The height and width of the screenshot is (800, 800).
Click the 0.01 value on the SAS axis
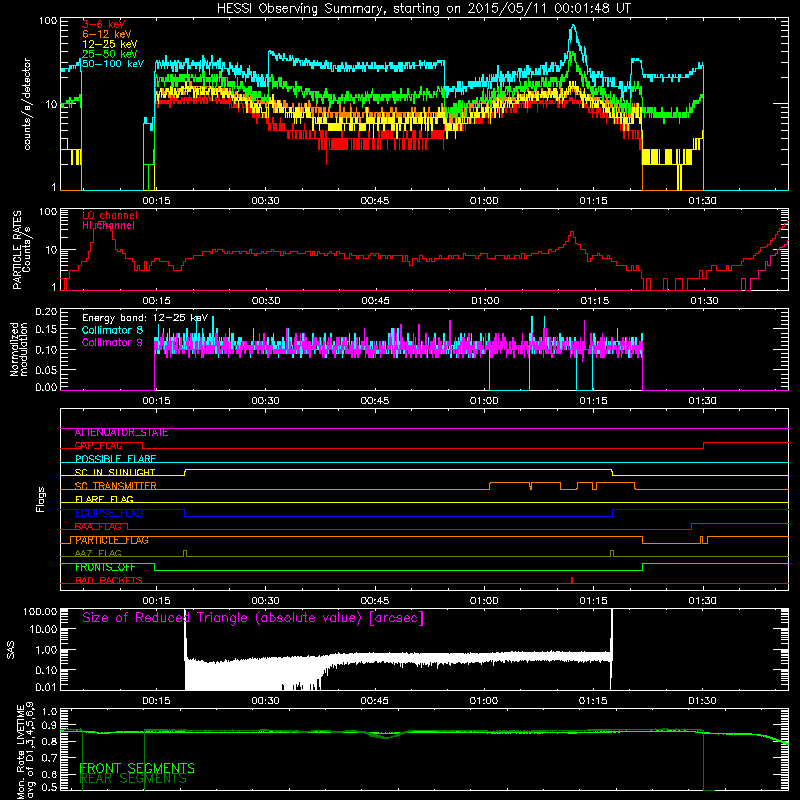pos(46,687)
